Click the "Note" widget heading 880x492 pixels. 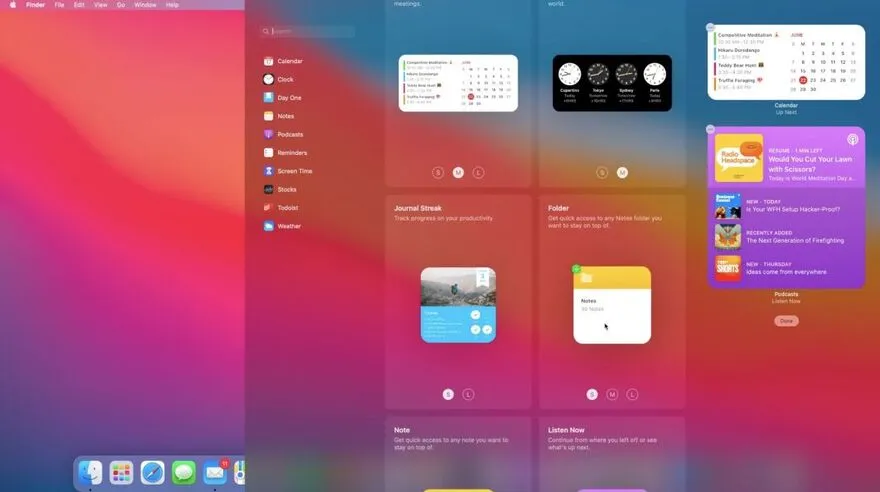402,430
